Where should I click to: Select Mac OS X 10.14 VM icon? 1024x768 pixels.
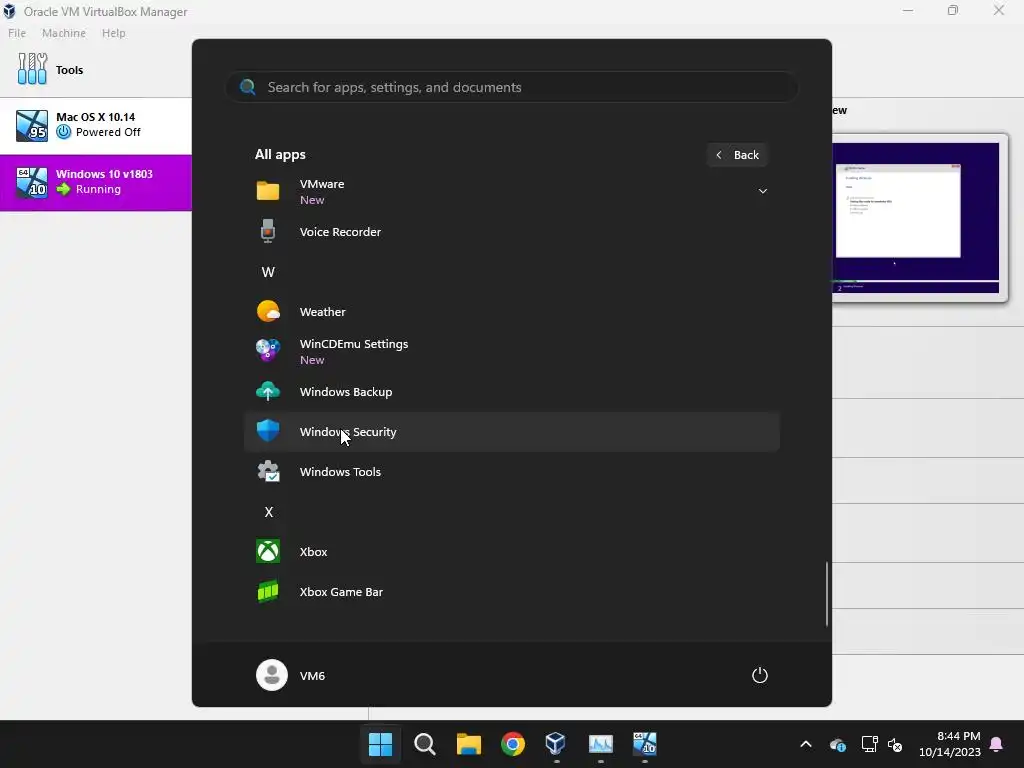click(31, 125)
